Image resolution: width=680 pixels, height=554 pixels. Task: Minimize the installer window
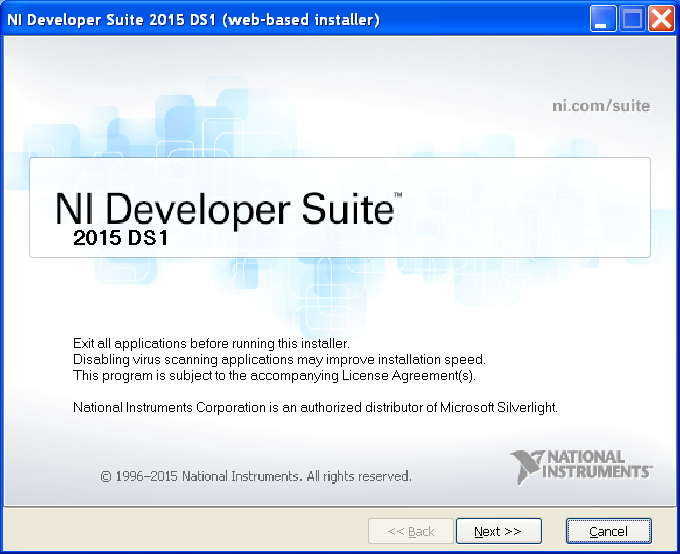point(603,19)
